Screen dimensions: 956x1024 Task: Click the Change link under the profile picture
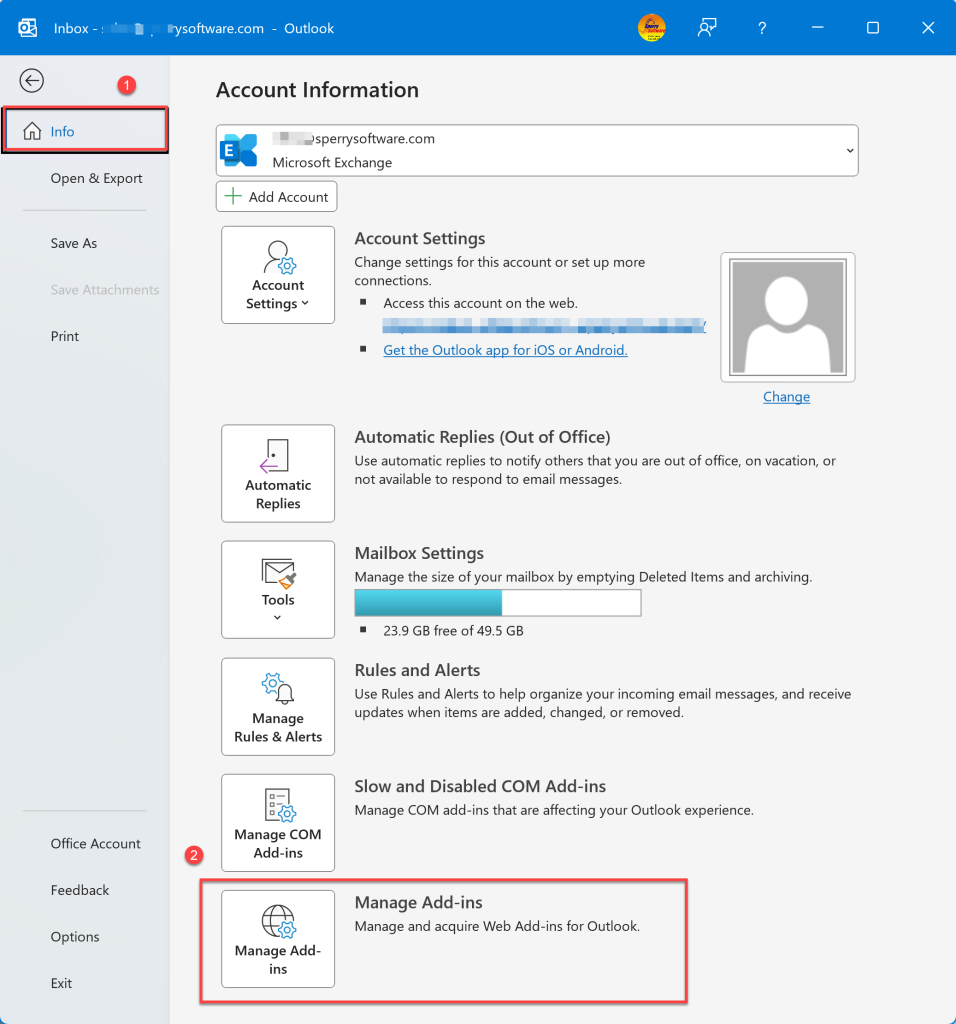pyautogui.click(x=786, y=396)
